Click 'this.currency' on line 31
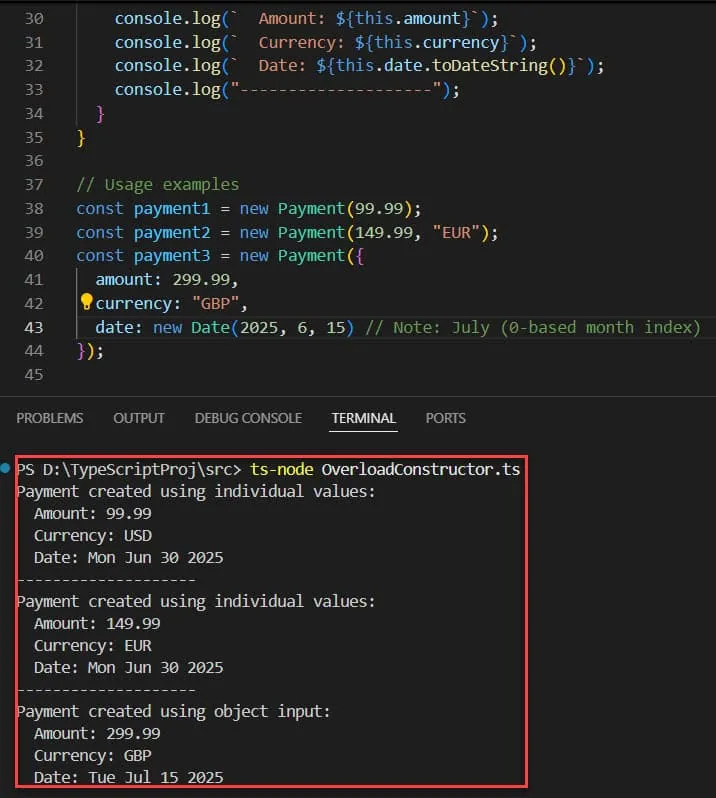The image size is (716, 798). point(437,42)
